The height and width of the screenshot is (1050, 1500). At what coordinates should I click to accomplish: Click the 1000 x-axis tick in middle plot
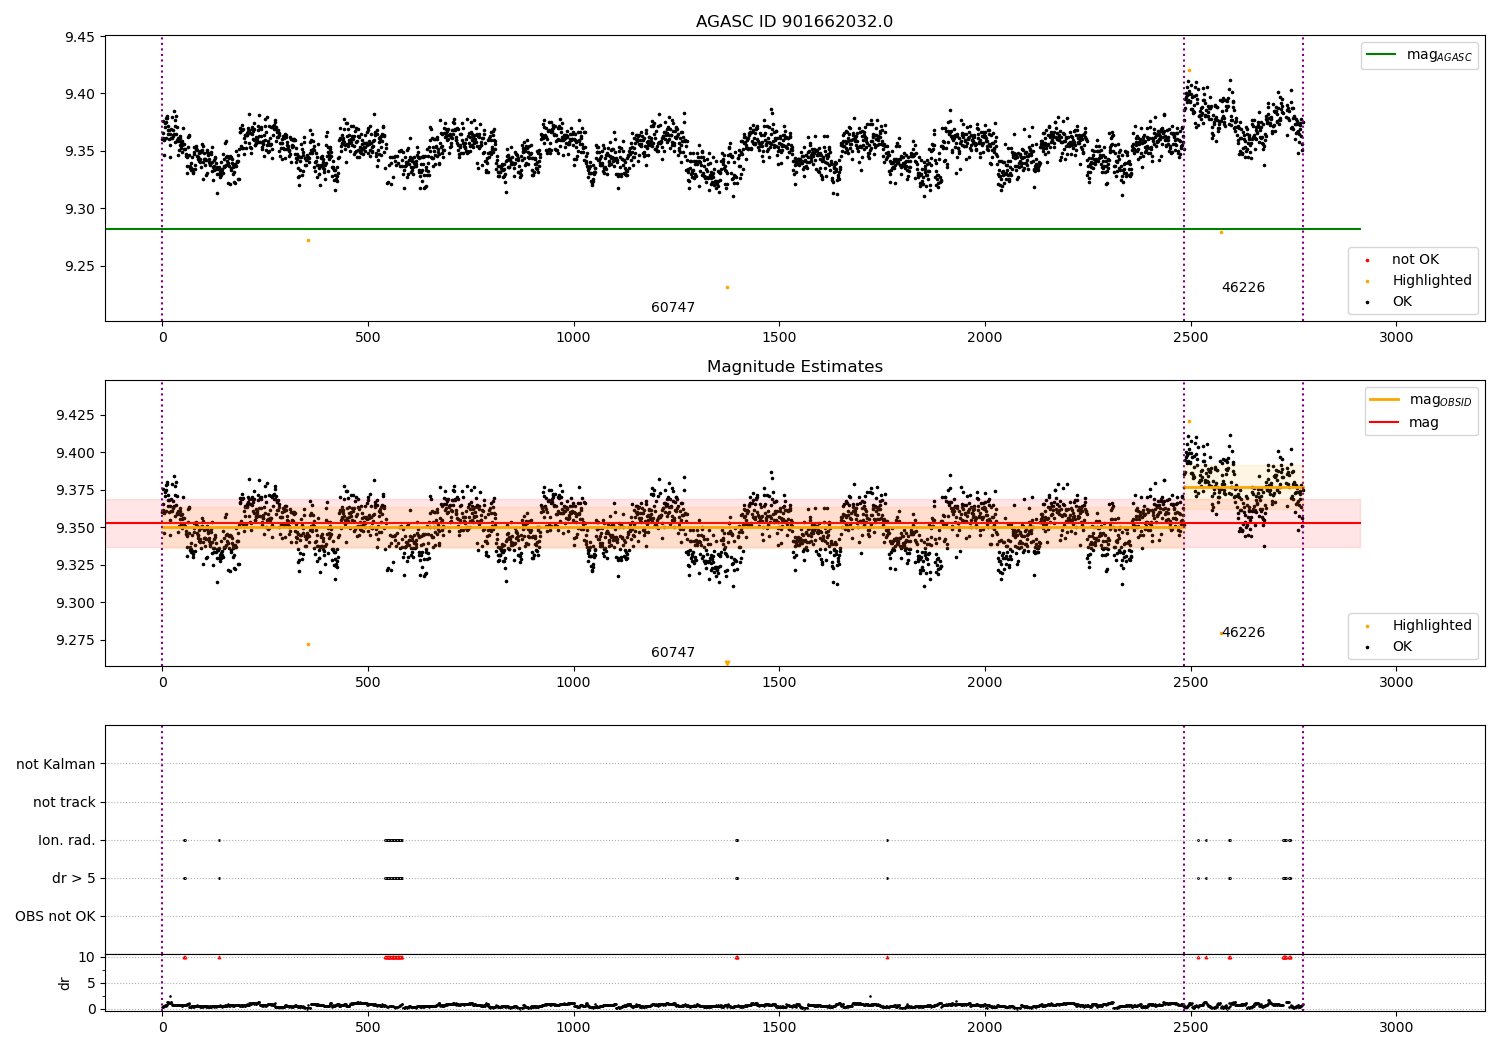click(573, 683)
